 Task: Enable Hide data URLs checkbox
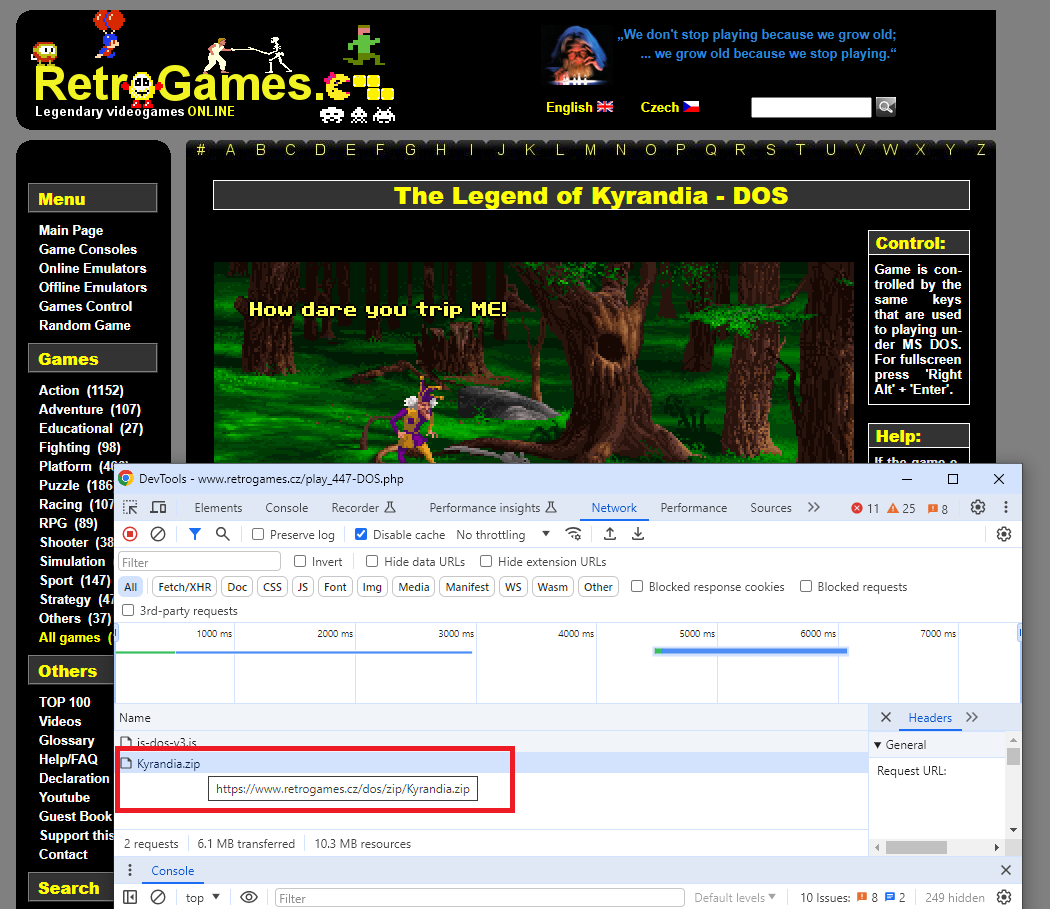pyautogui.click(x=372, y=561)
